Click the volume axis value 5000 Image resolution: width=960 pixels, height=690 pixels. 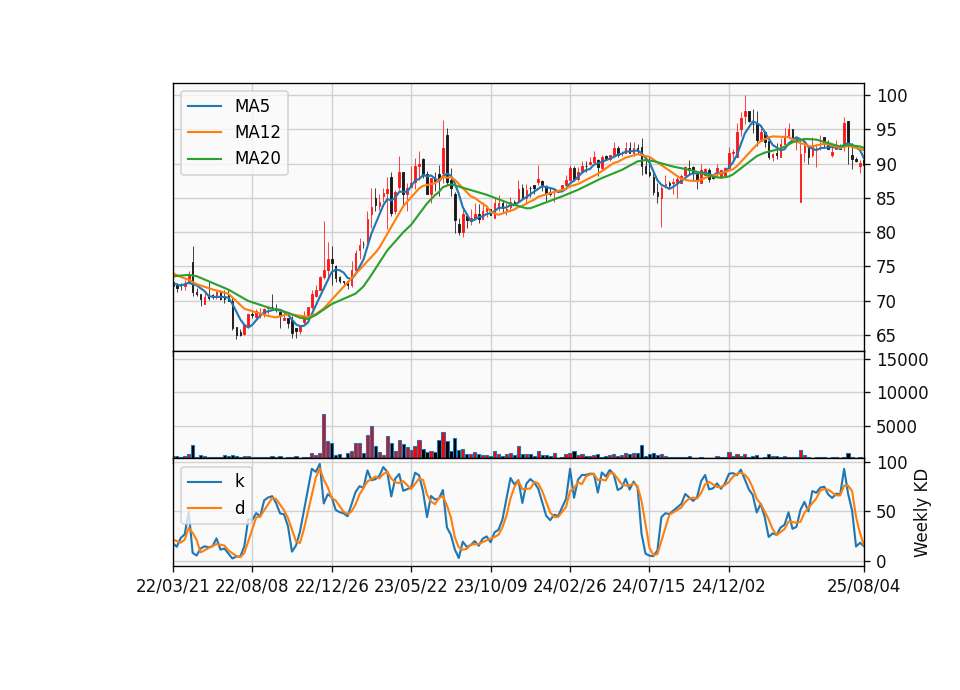[897, 427]
